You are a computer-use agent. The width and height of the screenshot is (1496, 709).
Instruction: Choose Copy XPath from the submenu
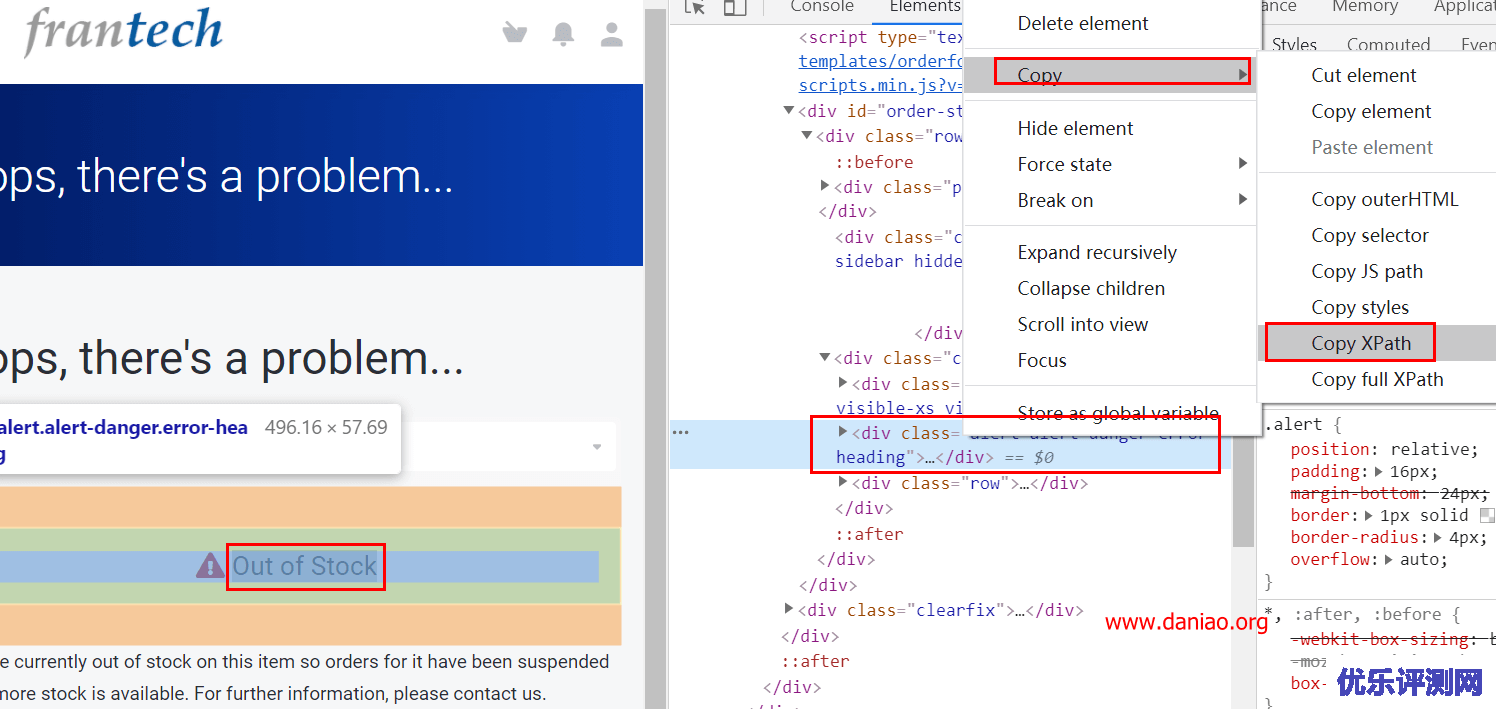tap(1361, 343)
